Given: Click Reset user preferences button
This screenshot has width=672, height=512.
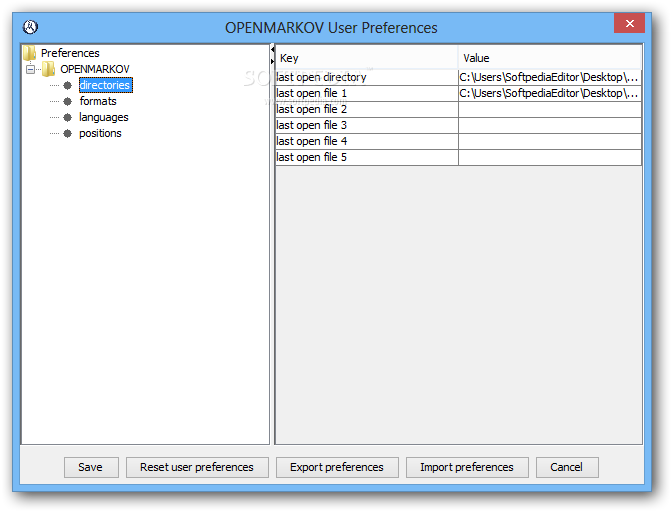Looking at the screenshot, I should coord(197,467).
